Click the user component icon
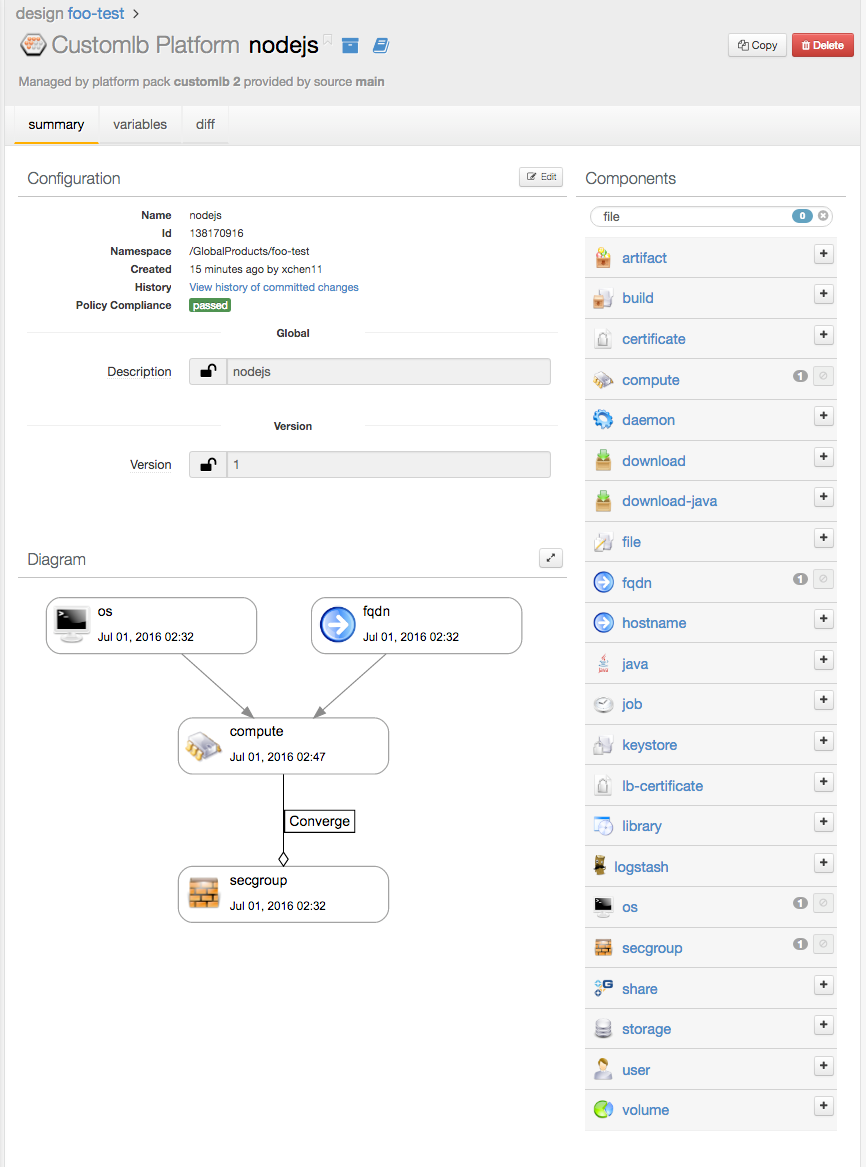The image size is (866, 1167). tap(602, 1069)
